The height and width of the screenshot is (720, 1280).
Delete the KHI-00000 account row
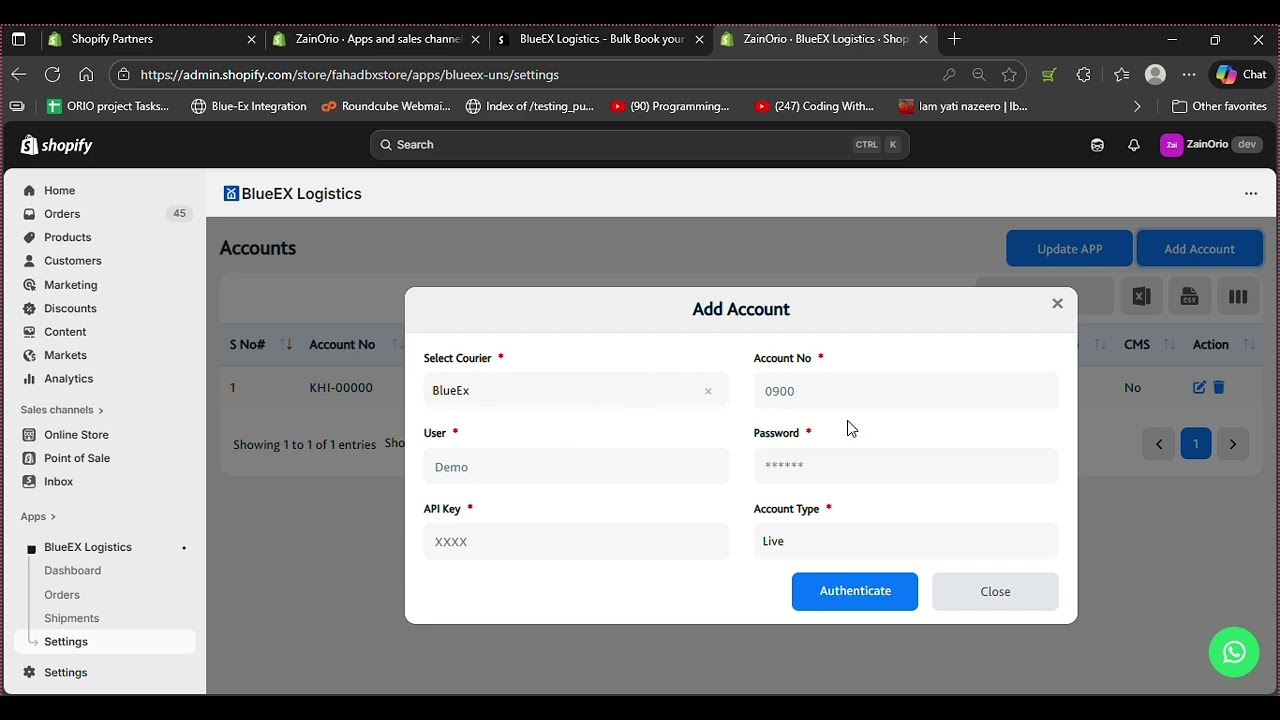(x=1219, y=387)
